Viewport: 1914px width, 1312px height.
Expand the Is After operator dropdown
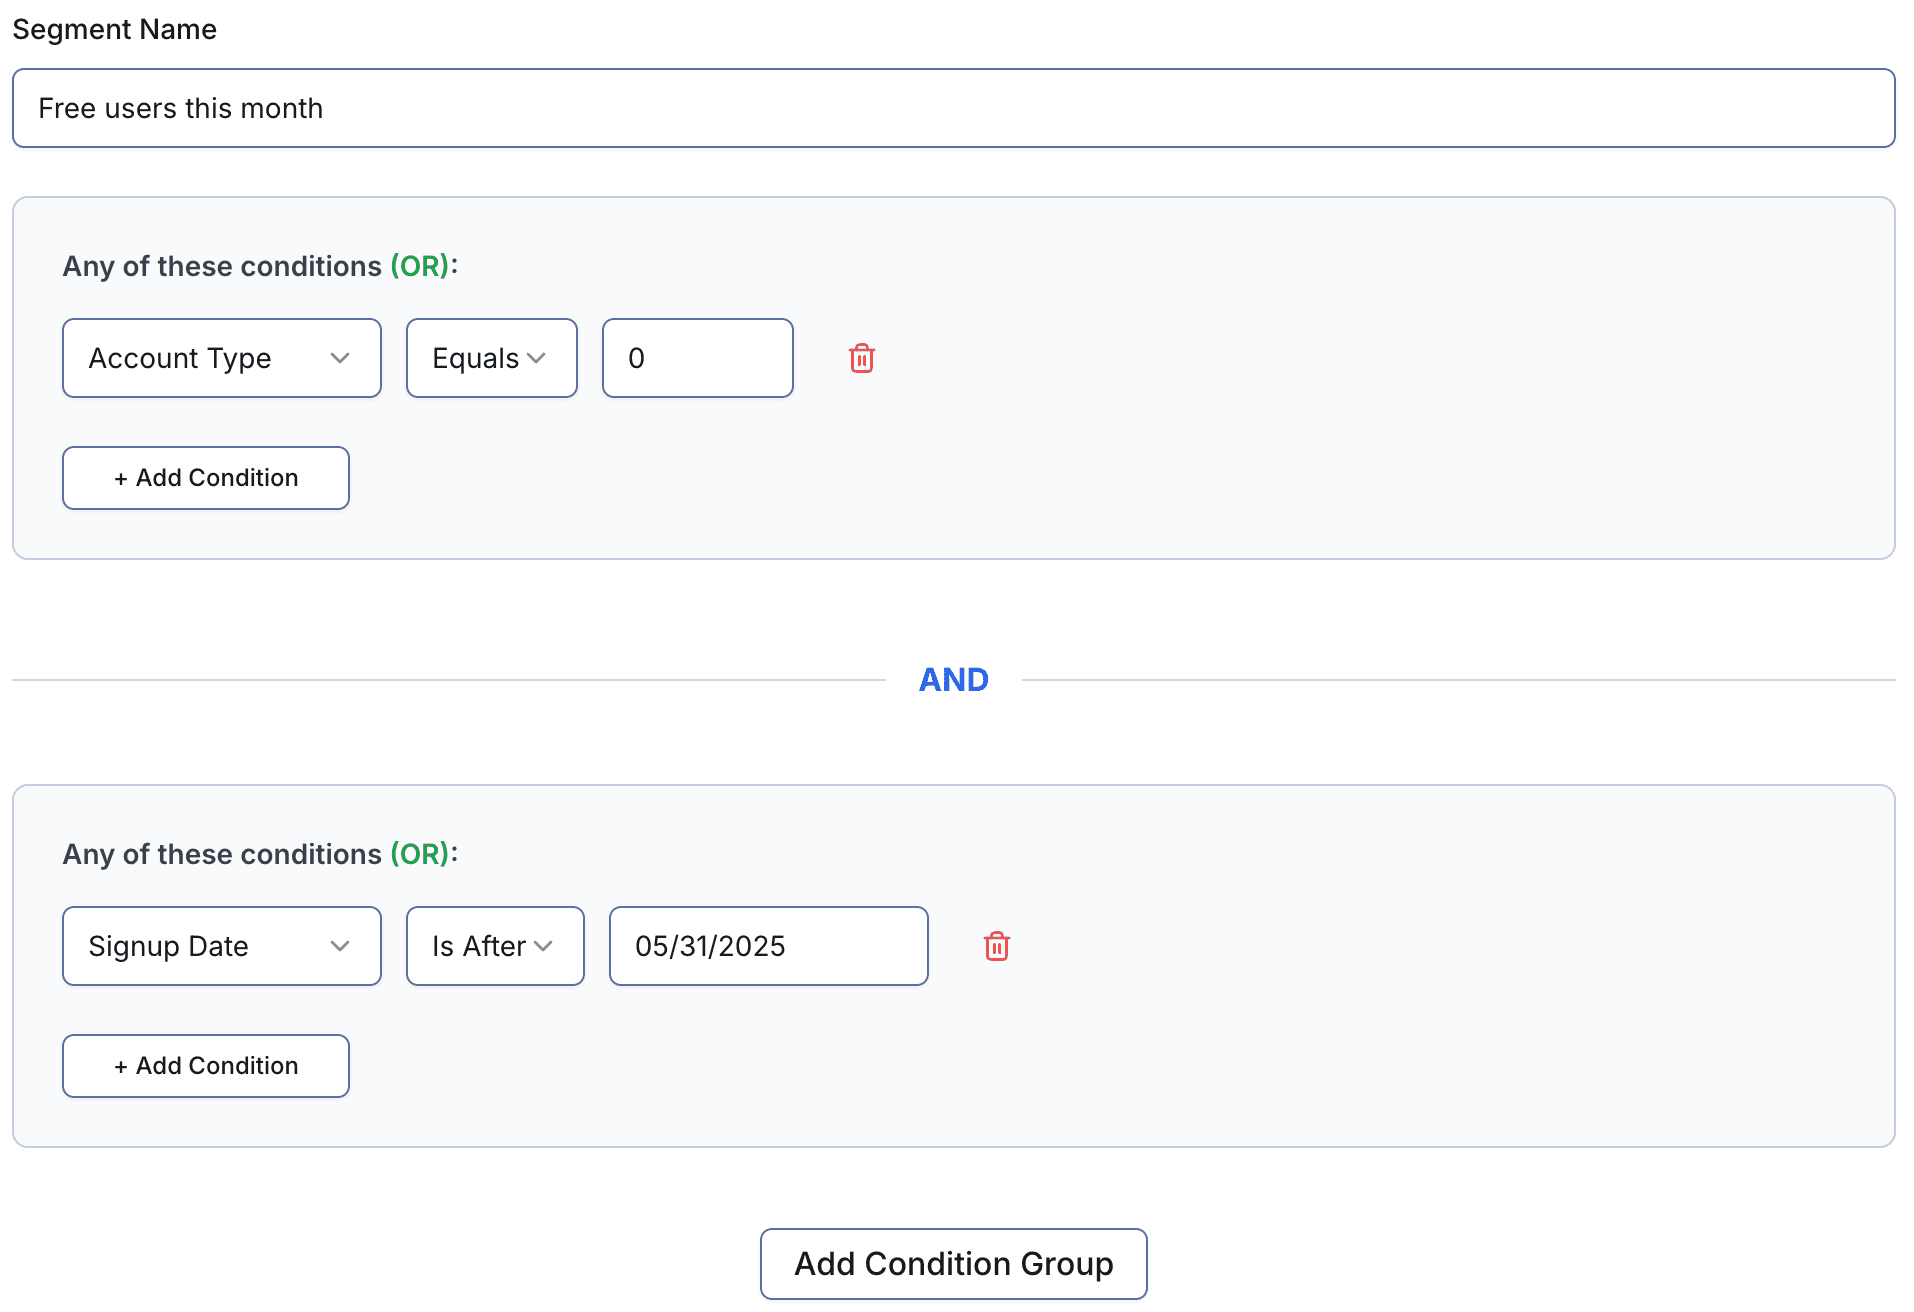click(494, 946)
